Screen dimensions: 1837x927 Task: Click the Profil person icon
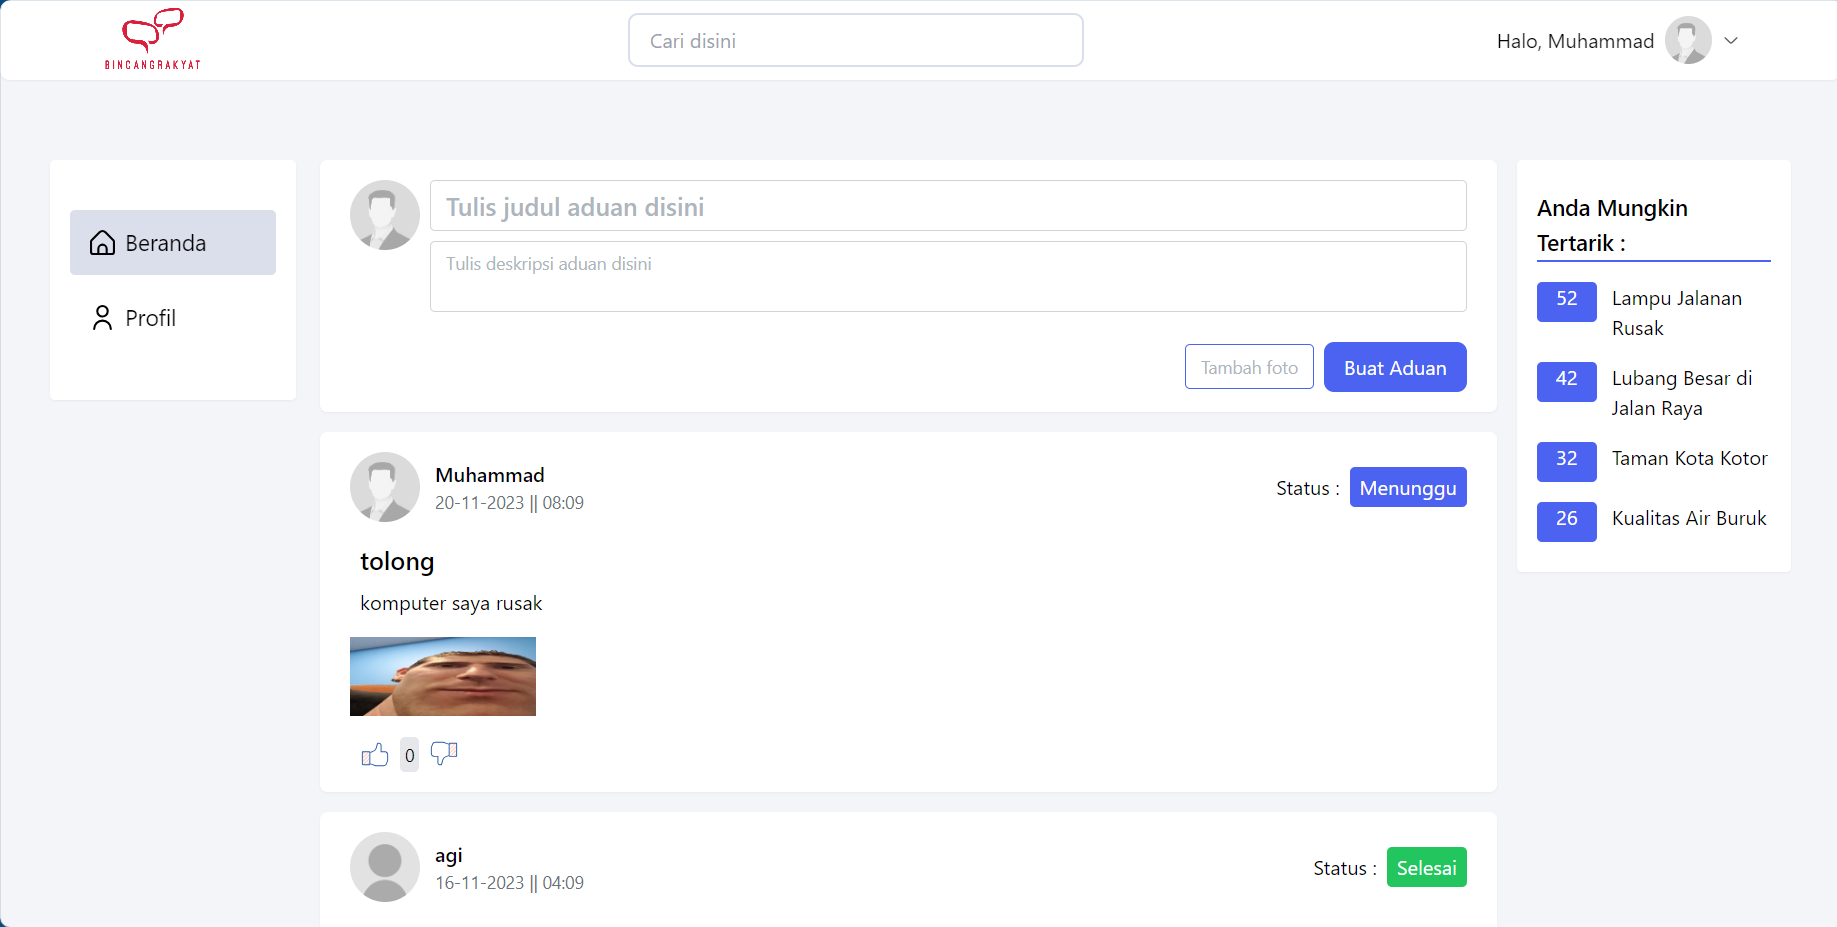102,318
